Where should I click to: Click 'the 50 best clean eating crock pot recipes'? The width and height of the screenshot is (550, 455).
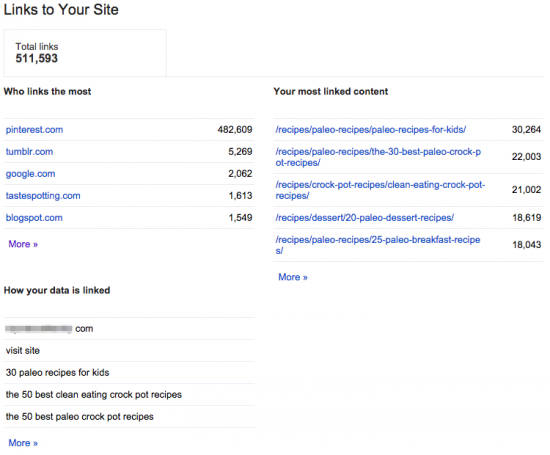pyautogui.click(x=94, y=395)
